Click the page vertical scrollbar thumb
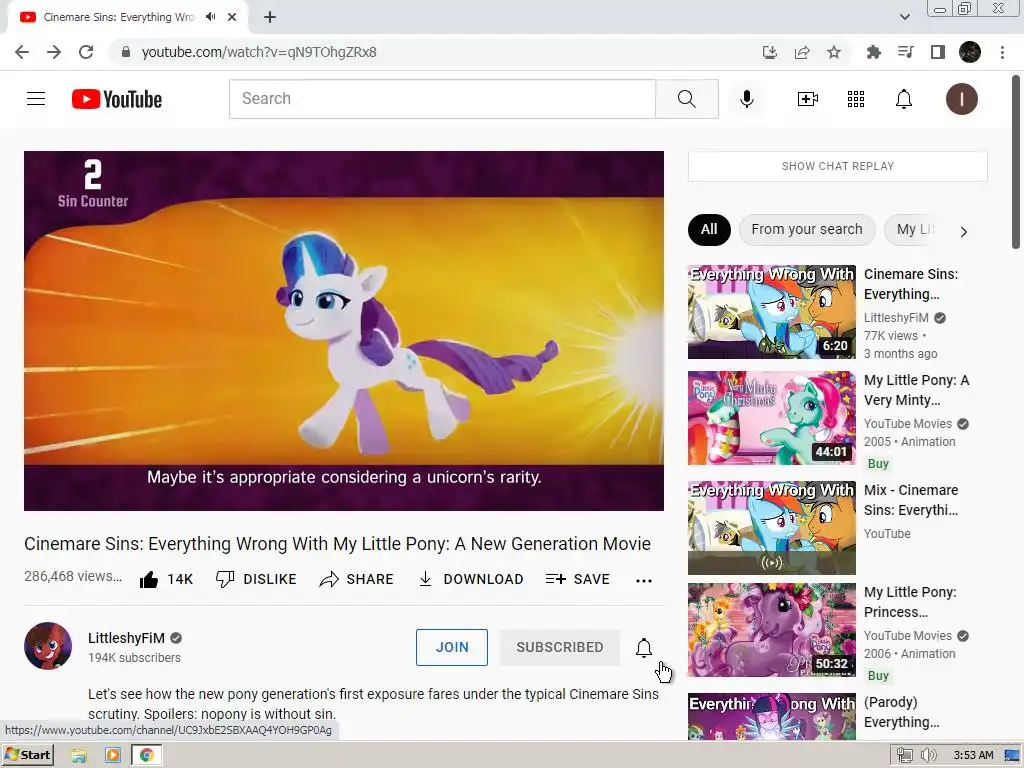The height and width of the screenshot is (768, 1024). click(1016, 162)
